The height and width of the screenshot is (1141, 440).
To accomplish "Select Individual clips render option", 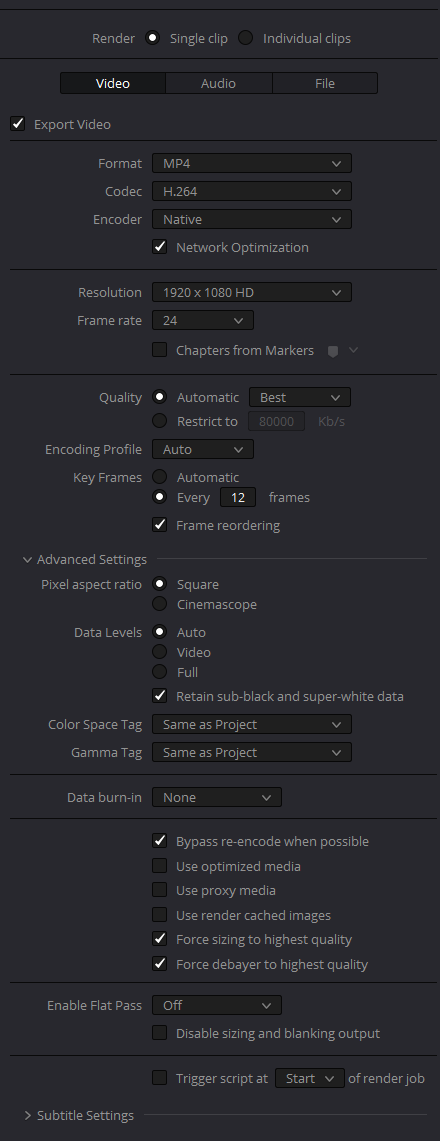I will tap(246, 38).
